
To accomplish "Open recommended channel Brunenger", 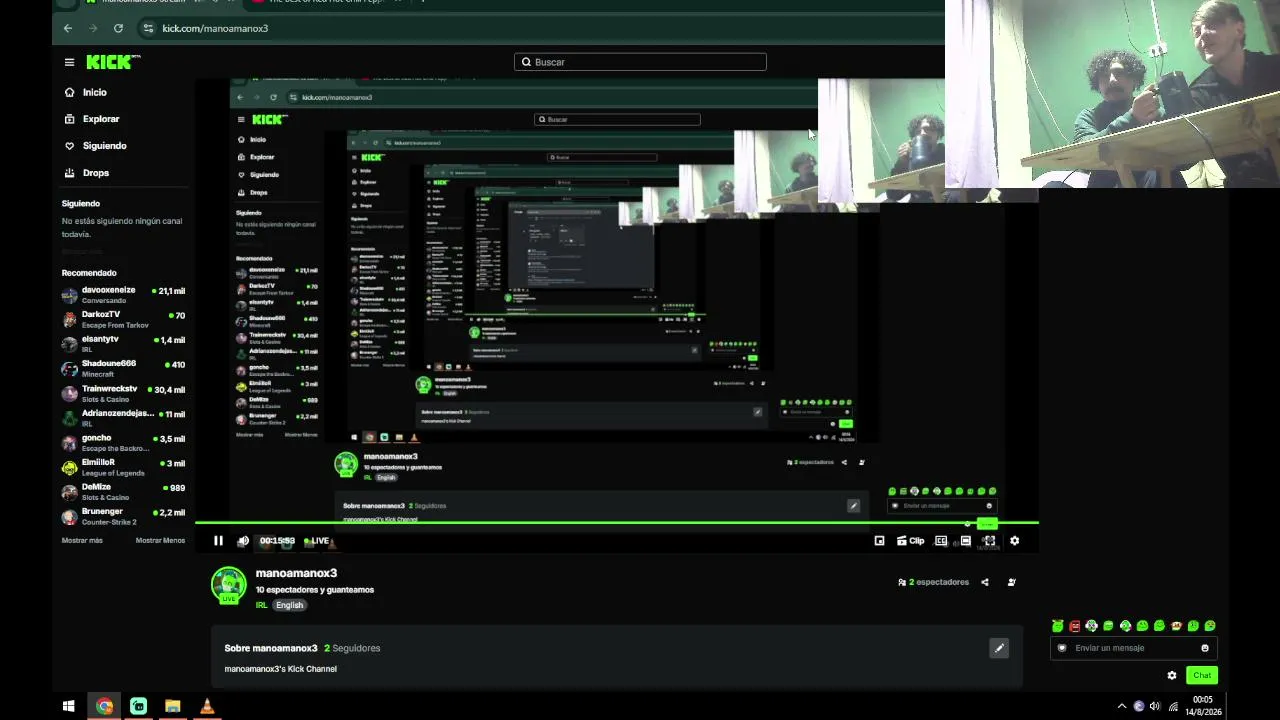I will [123, 516].
